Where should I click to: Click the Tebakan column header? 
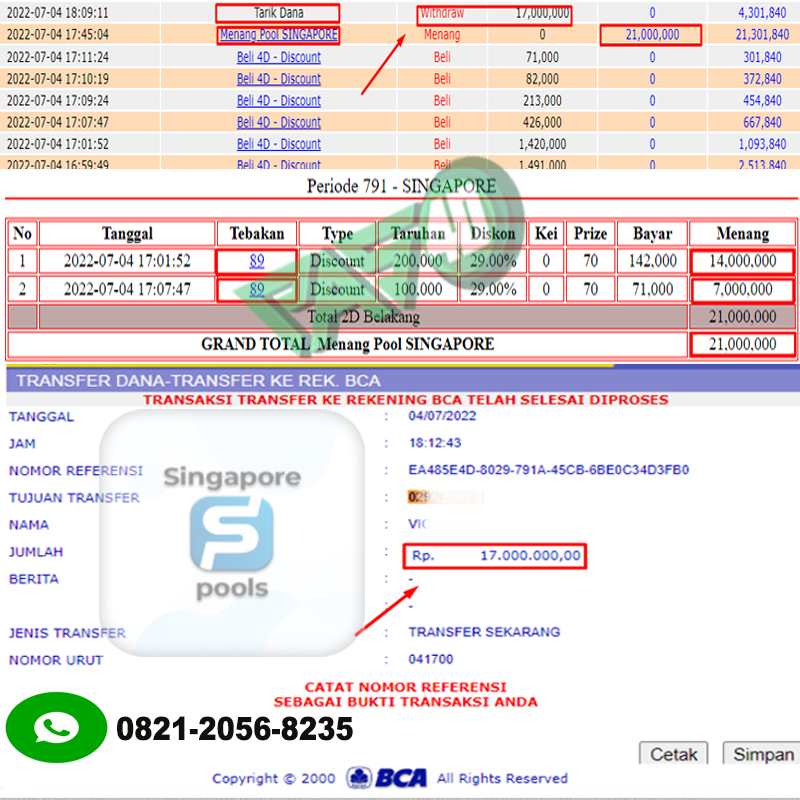(x=257, y=234)
